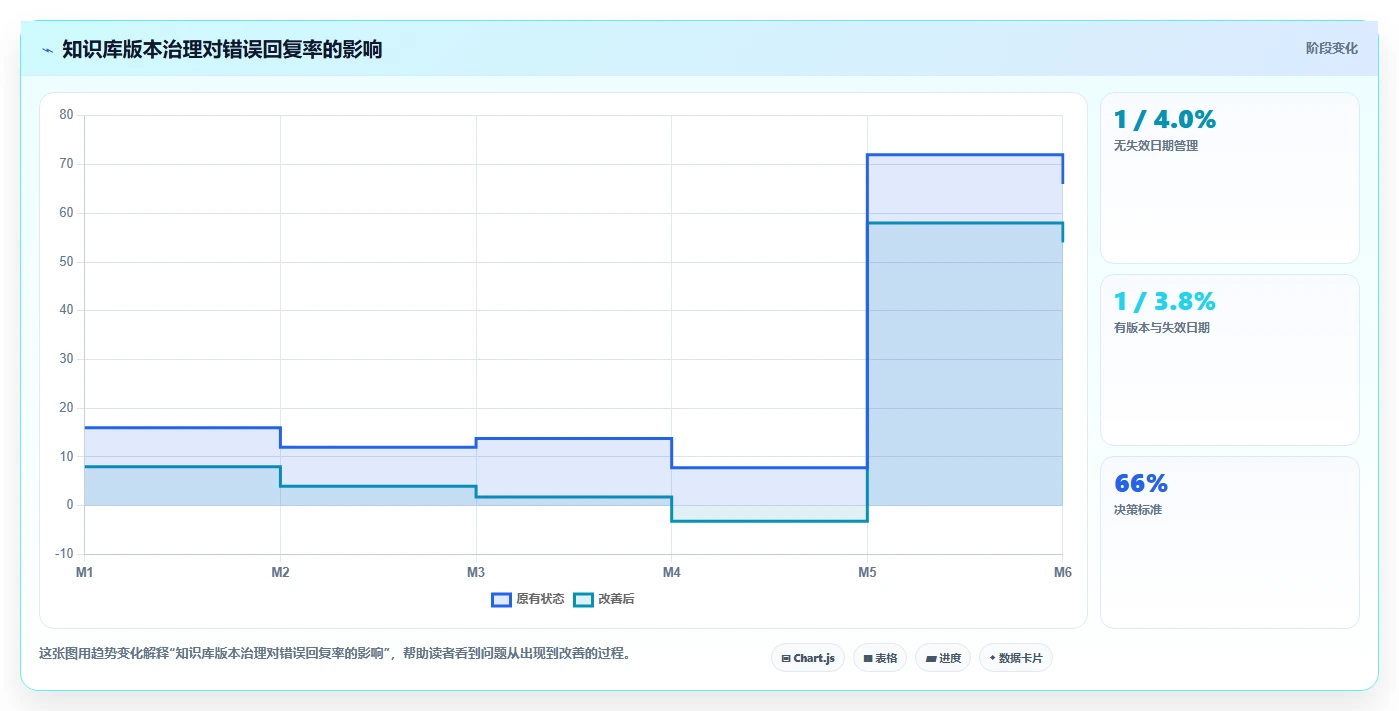Open the 有版本与失效日期 stat card

pyautogui.click(x=1229, y=360)
